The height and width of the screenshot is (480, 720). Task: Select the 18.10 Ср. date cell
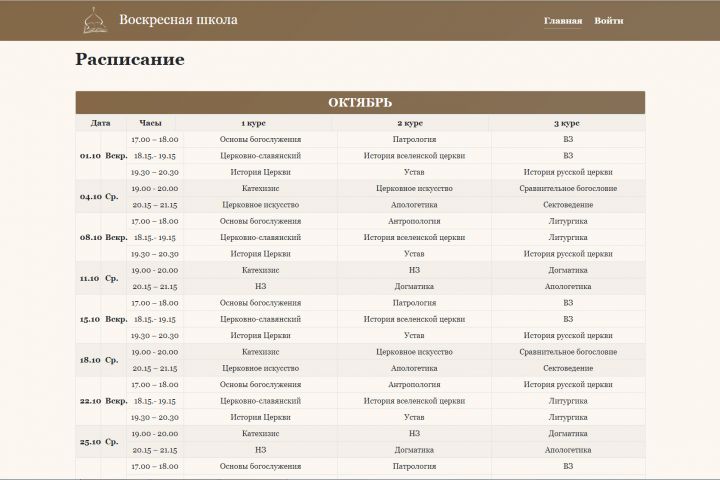click(x=99, y=360)
